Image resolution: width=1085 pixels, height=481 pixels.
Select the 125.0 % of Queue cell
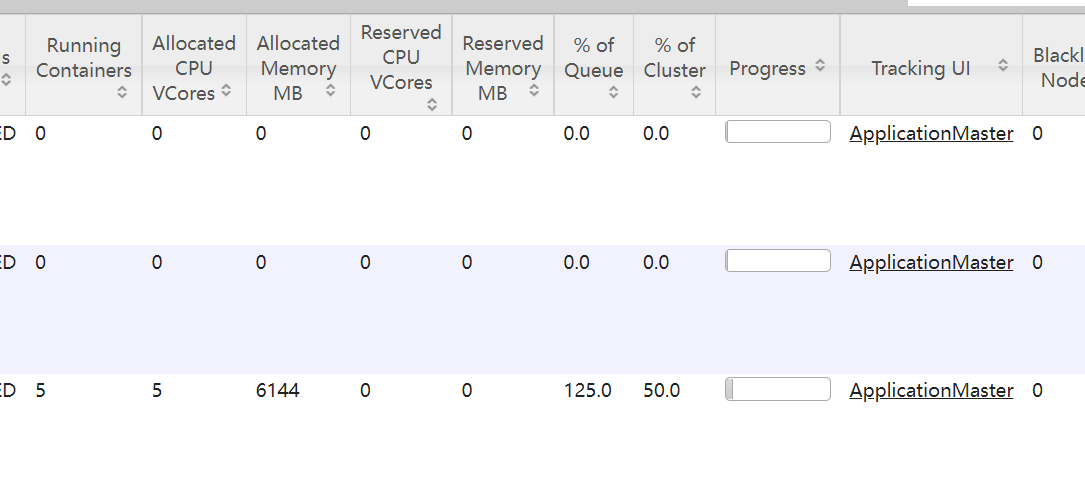(x=588, y=391)
